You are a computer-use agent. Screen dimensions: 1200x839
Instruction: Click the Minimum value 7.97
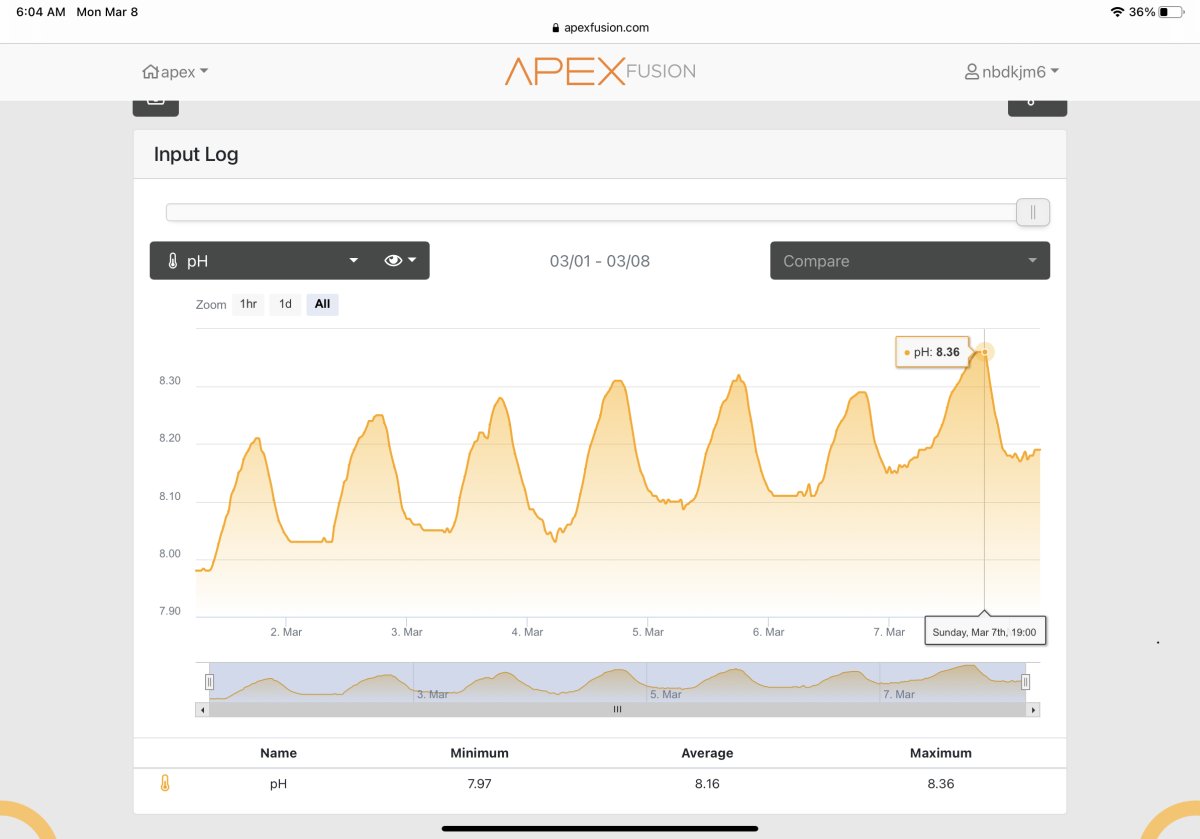(x=479, y=784)
